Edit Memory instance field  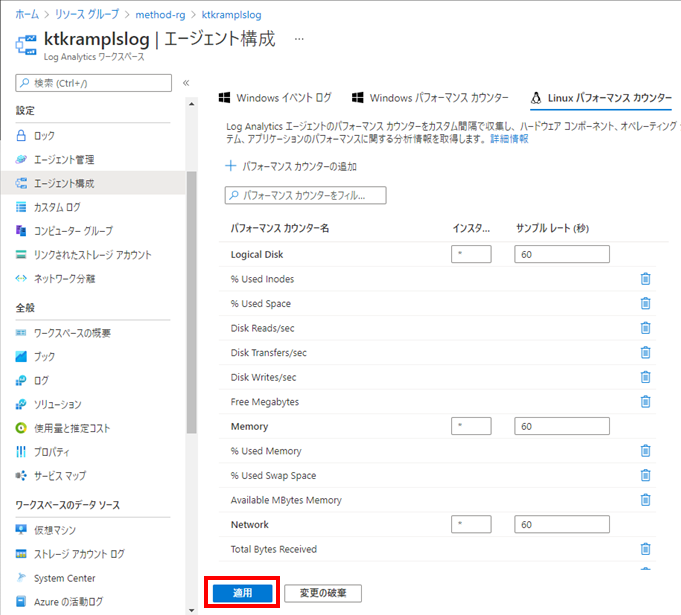click(471, 426)
